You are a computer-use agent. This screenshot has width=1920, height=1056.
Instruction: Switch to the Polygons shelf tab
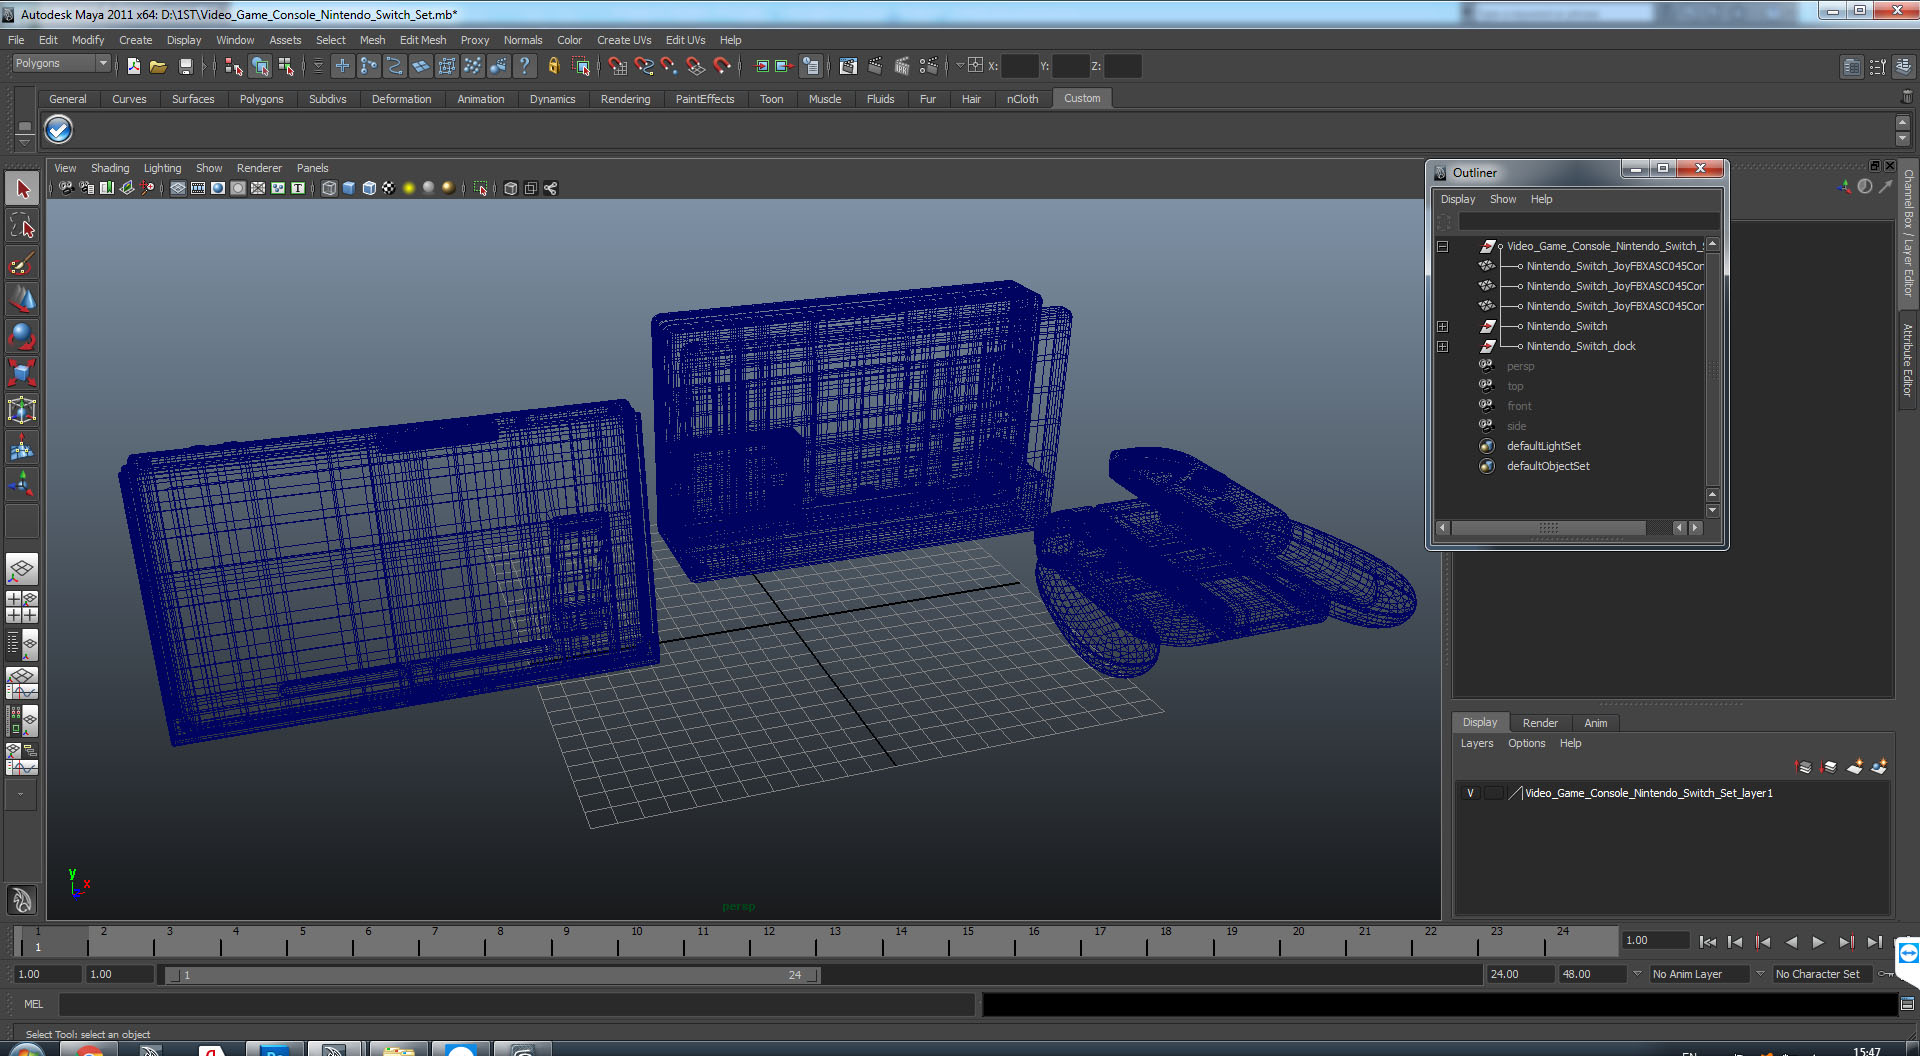tap(261, 99)
